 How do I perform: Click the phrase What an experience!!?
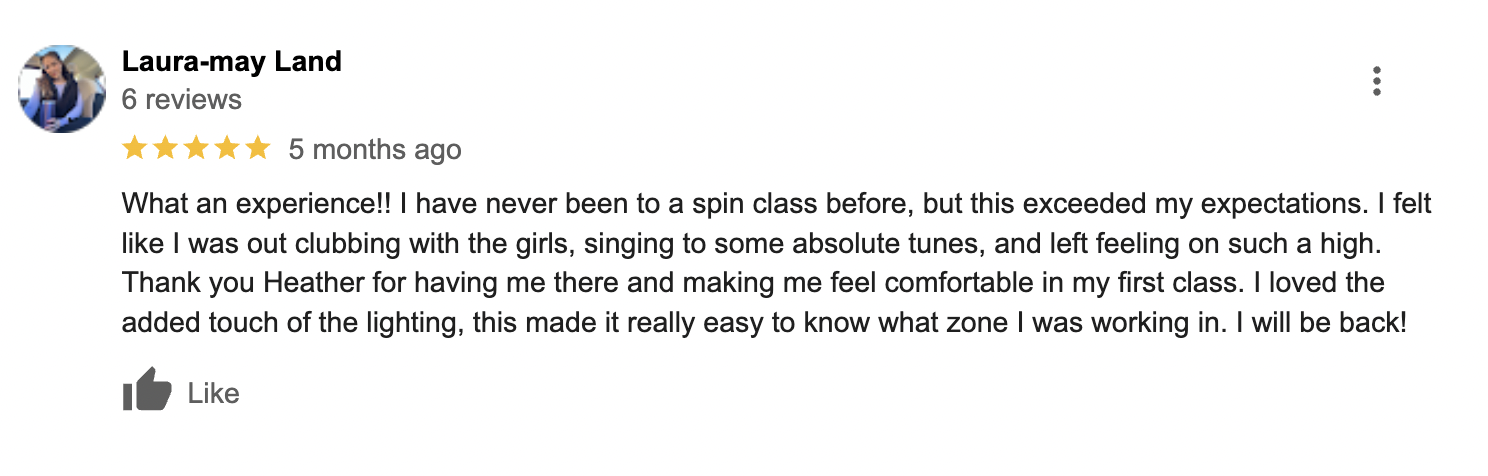coord(258,205)
